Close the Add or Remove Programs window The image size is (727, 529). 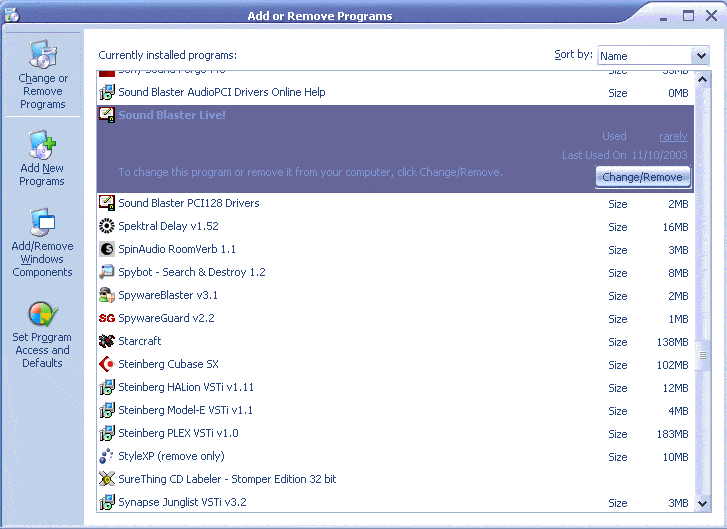point(711,16)
